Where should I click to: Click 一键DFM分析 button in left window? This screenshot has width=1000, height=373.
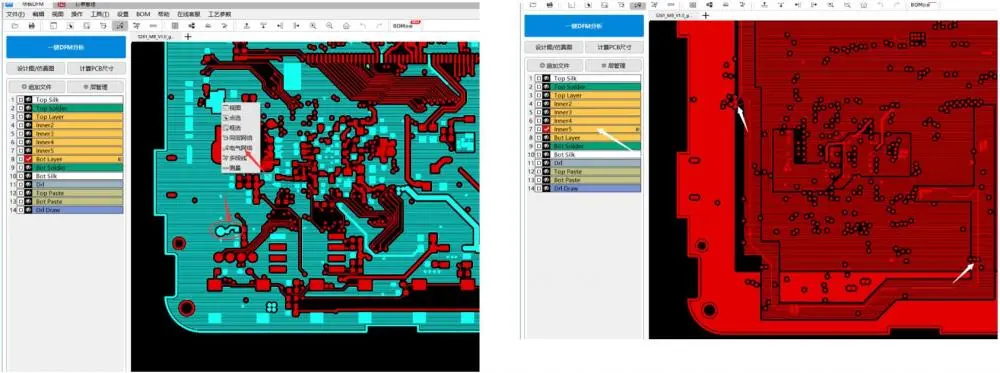tap(66, 48)
